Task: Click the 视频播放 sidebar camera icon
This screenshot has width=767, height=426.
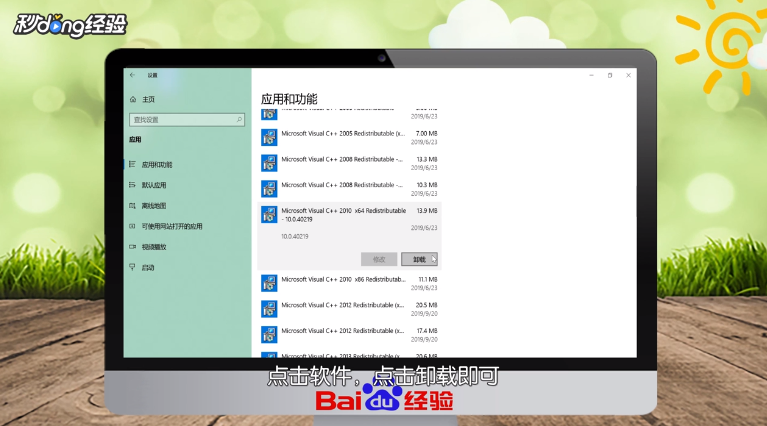Action: pyautogui.click(x=132, y=247)
